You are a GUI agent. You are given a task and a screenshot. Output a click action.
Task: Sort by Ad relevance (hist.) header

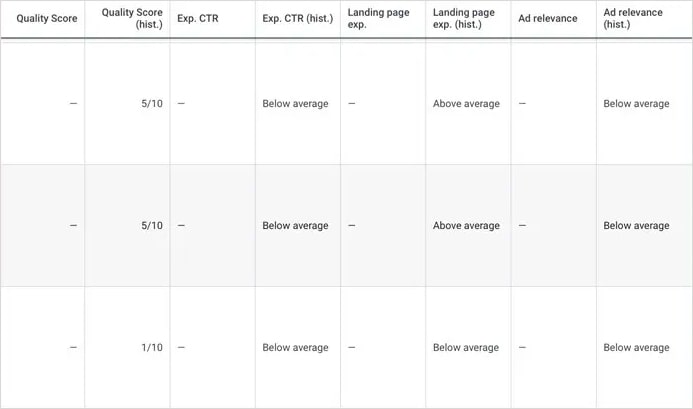(633, 18)
